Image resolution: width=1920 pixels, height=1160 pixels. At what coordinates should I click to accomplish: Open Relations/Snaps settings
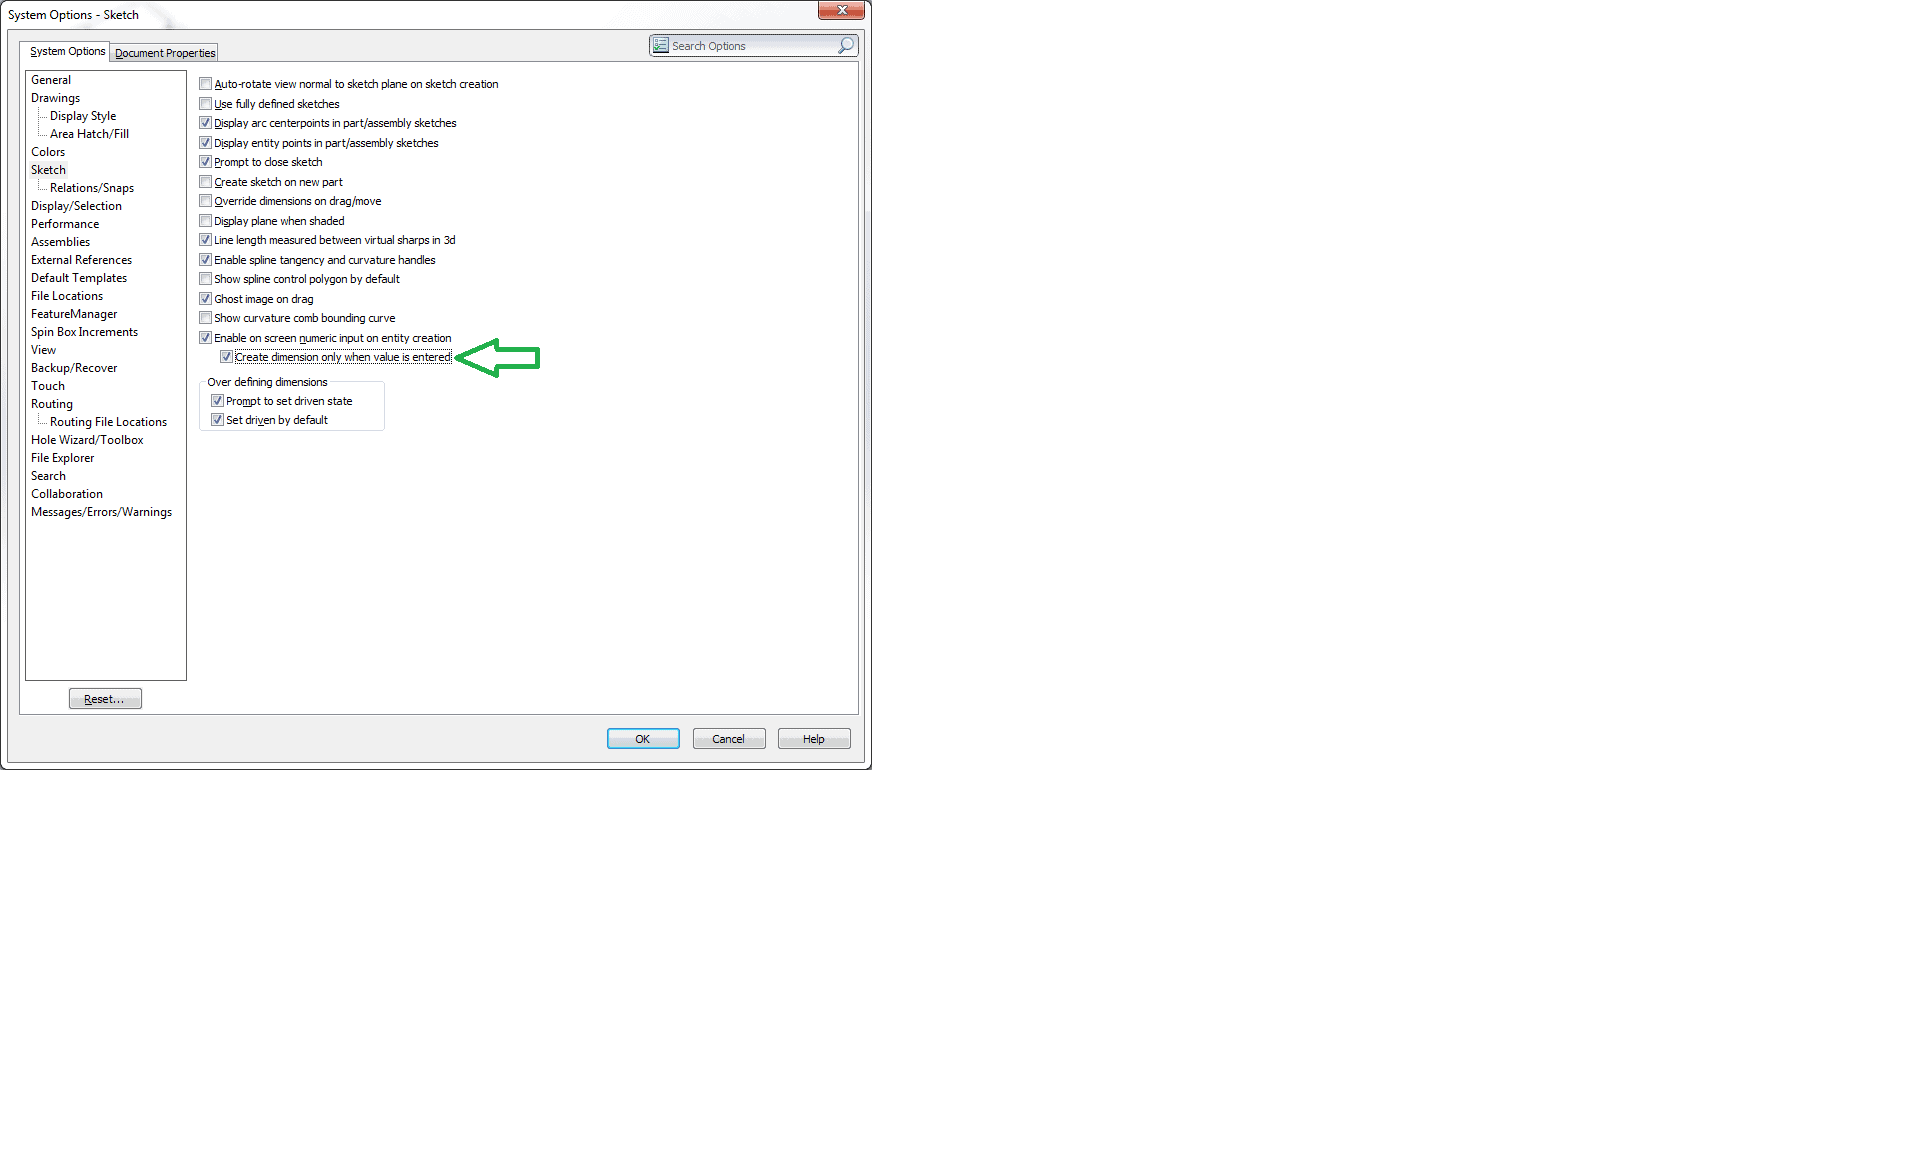(92, 188)
